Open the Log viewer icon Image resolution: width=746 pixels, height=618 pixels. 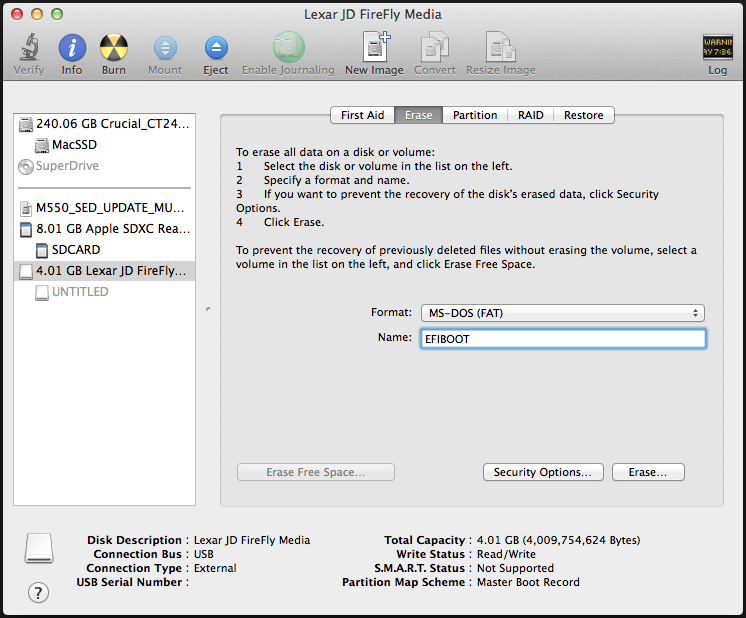[717, 47]
